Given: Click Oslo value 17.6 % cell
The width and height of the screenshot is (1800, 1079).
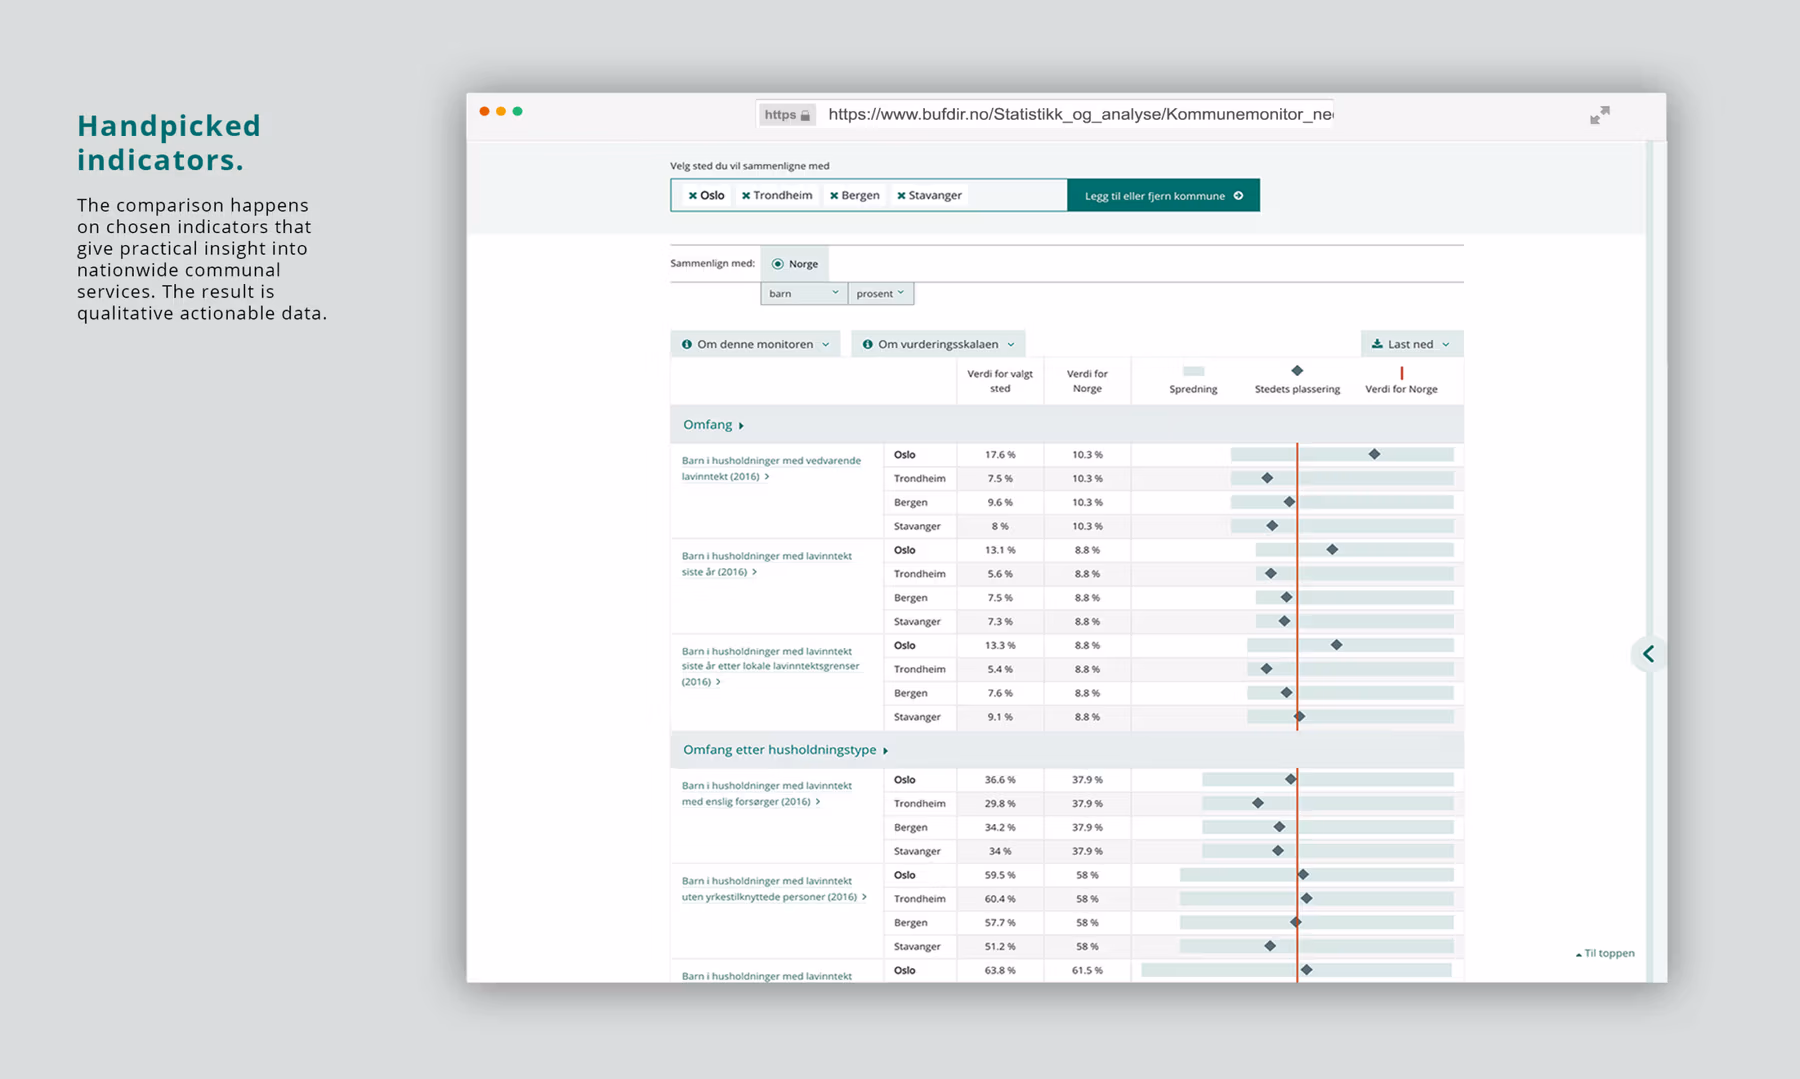Looking at the screenshot, I should pyautogui.click(x=1000, y=455).
